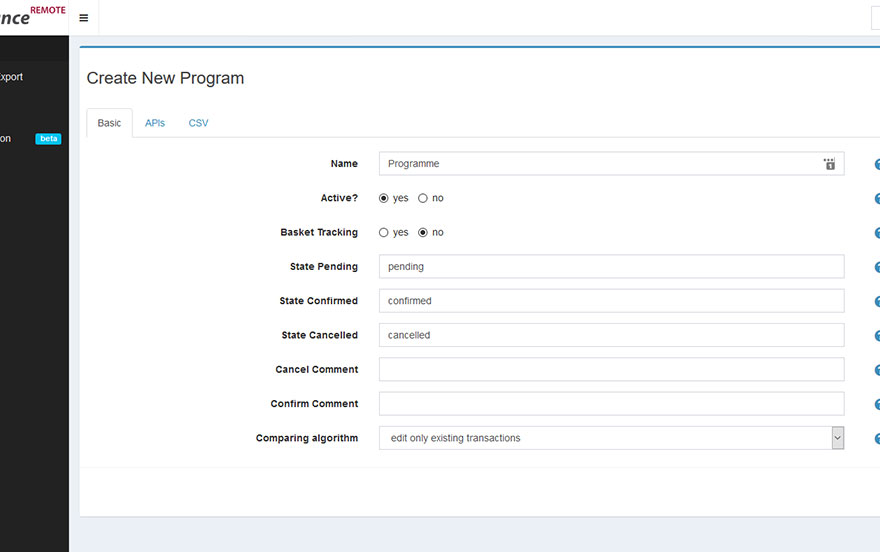Open help icon beside State Cancelled

877,336
